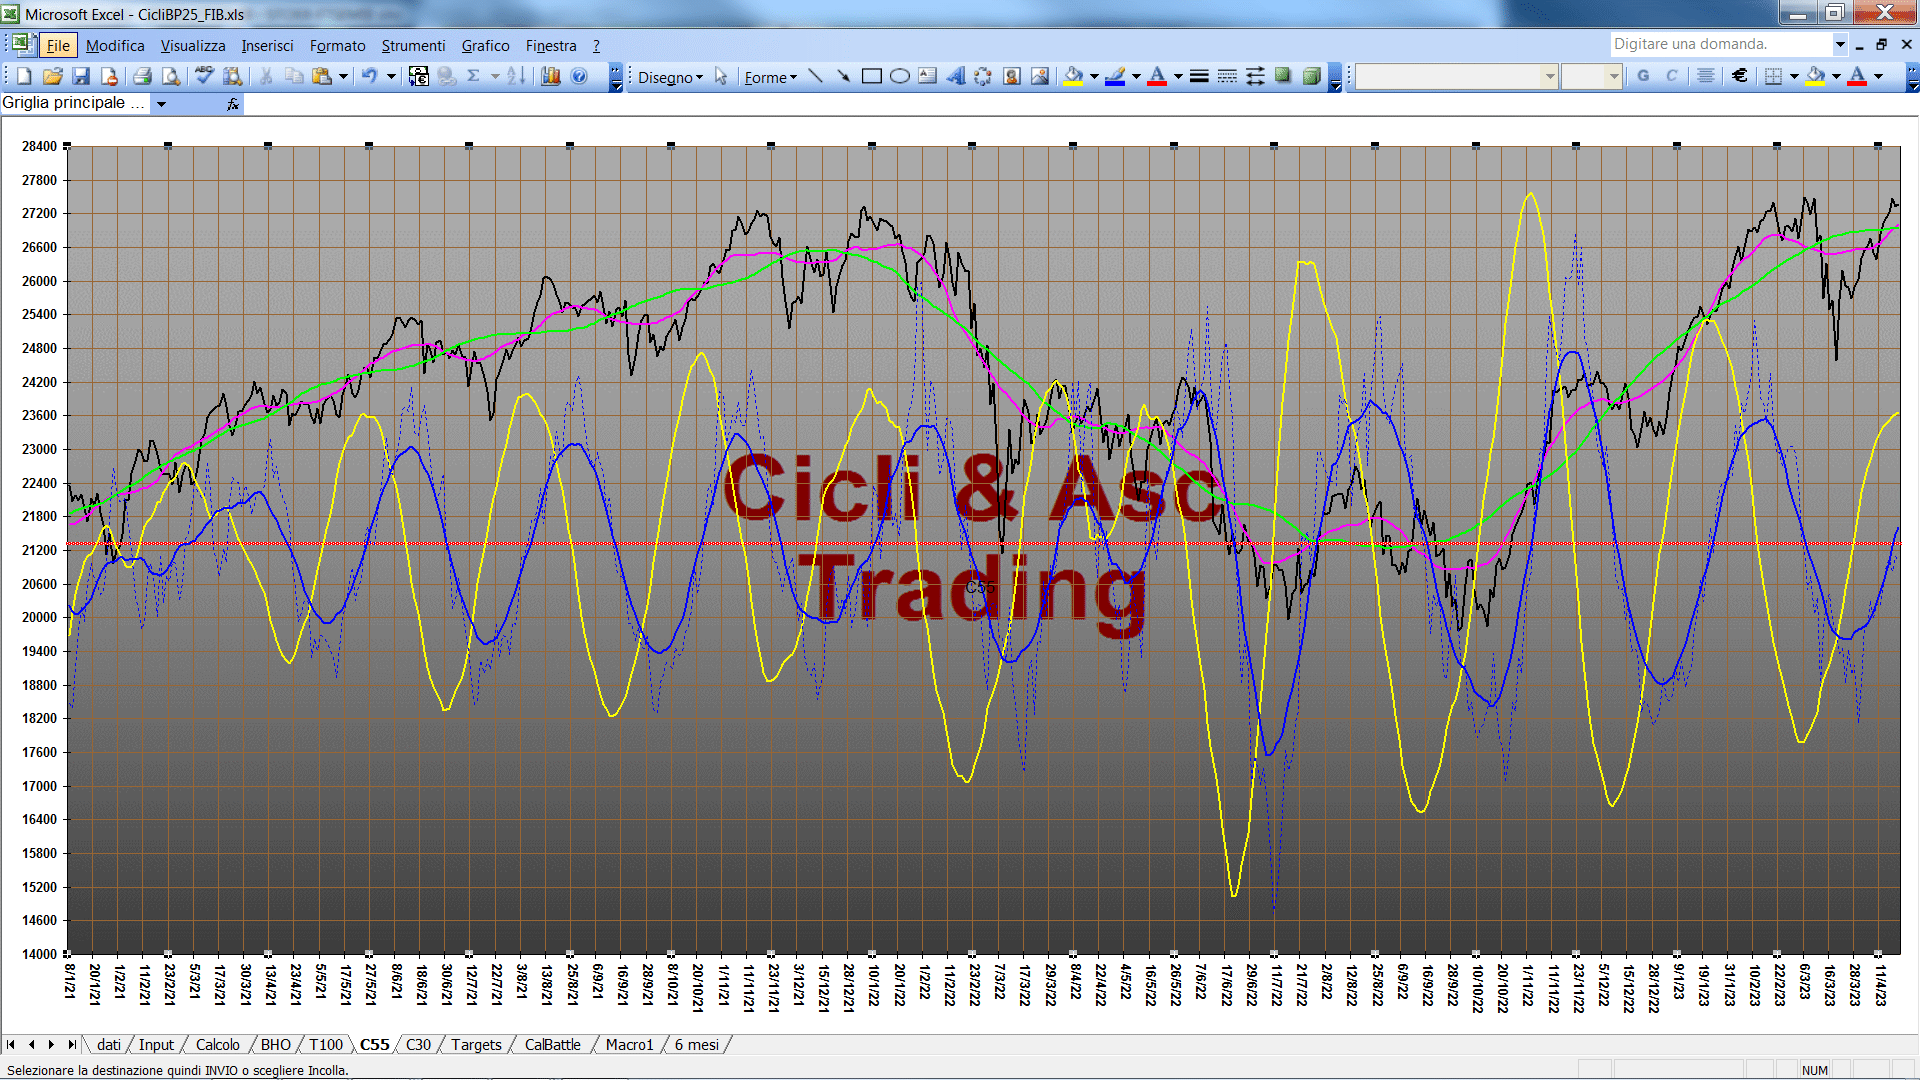The image size is (1920, 1080).
Task: Open the Arrow Style icon
Action: pos(1255,76)
